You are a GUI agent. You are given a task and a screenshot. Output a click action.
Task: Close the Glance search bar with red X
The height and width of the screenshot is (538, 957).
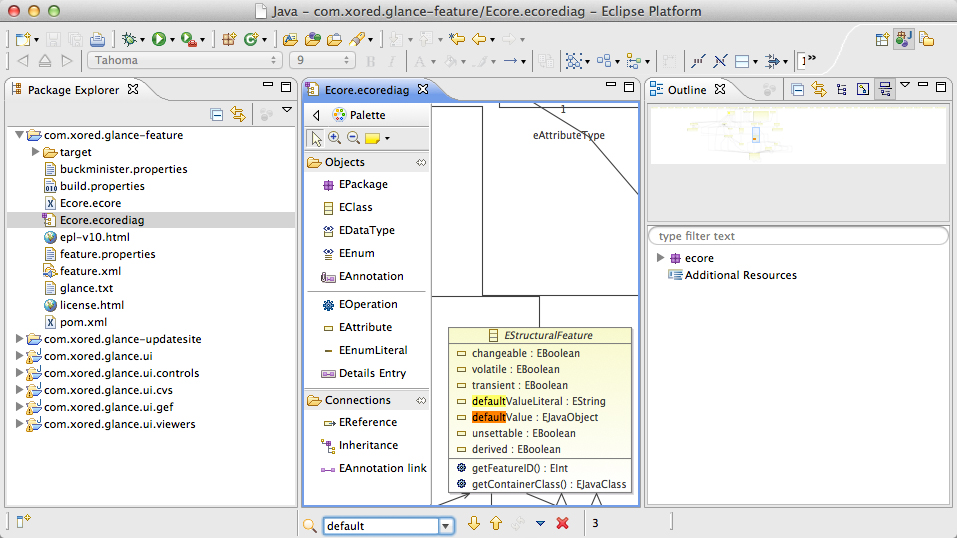click(x=562, y=524)
